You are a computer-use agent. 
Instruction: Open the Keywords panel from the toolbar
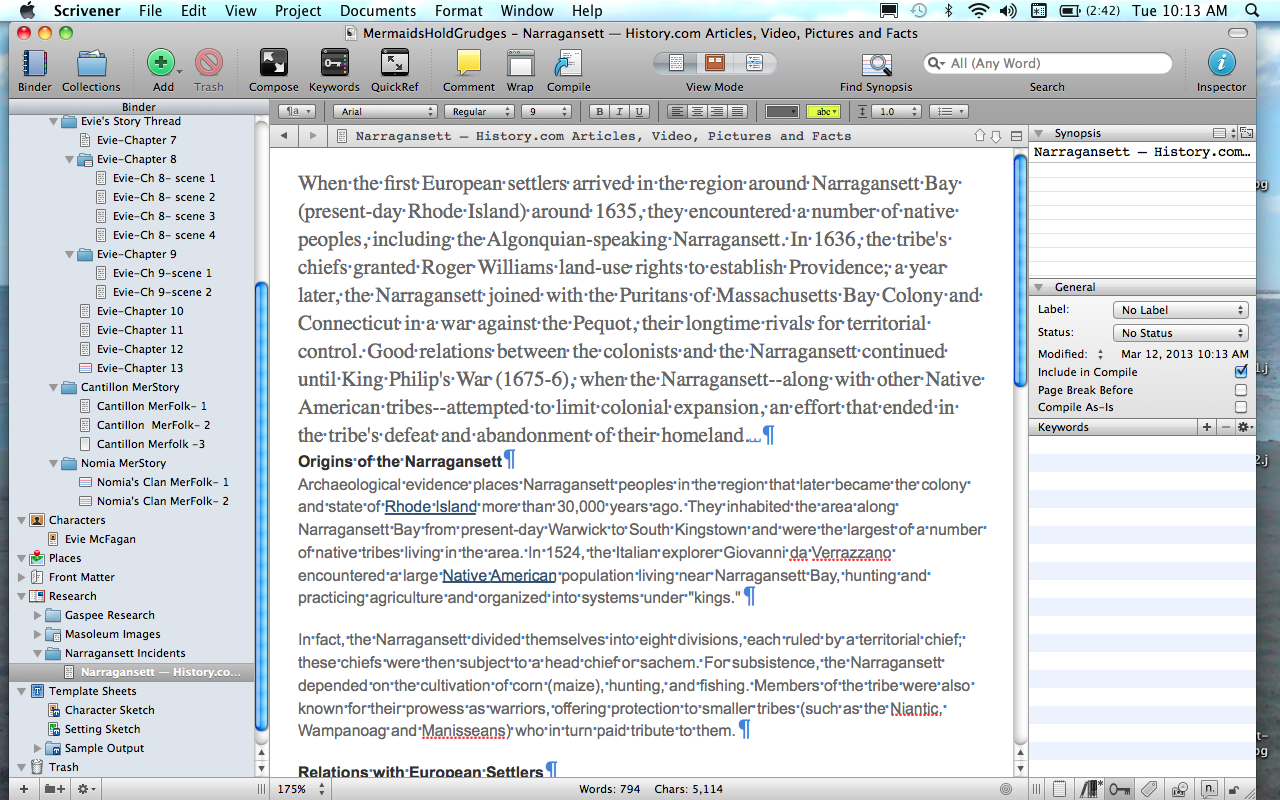click(x=334, y=64)
